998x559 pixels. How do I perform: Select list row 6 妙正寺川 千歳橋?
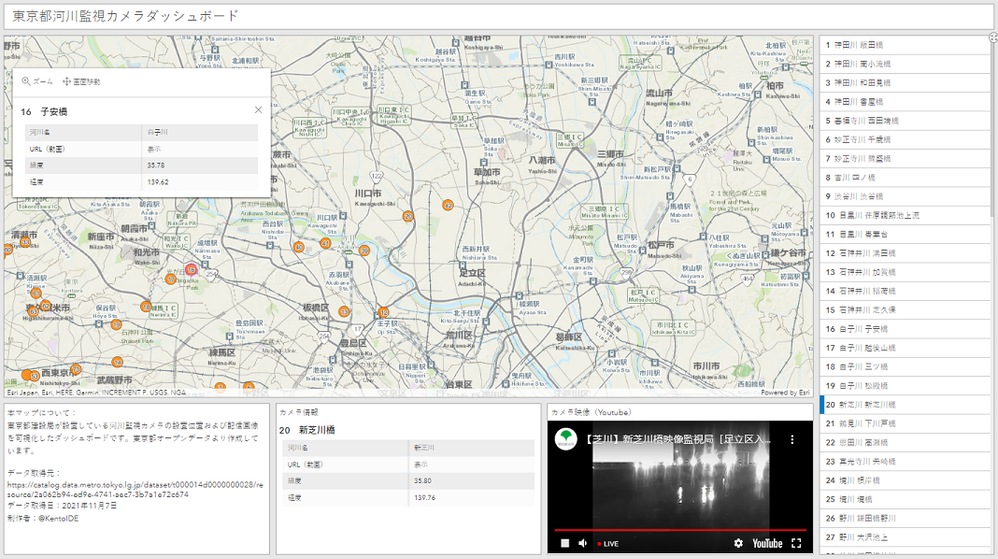pos(904,139)
